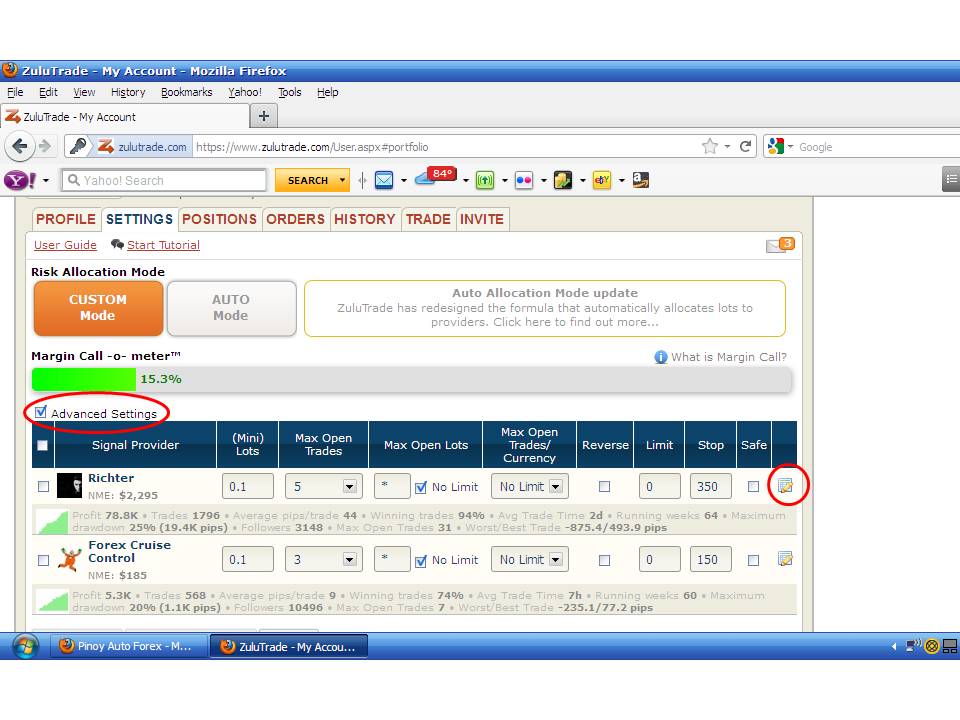
Task: Click the Flickr dots icon in toolbar
Action: point(524,180)
